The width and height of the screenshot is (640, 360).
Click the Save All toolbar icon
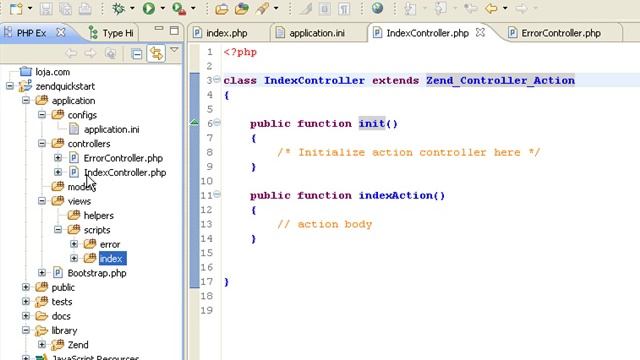65,8
